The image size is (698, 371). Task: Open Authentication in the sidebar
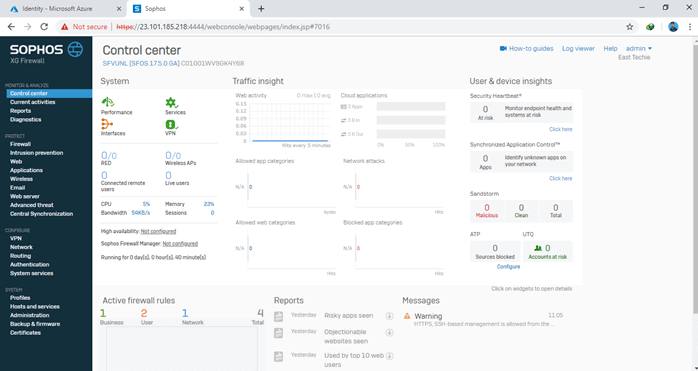pyautogui.click(x=29, y=265)
